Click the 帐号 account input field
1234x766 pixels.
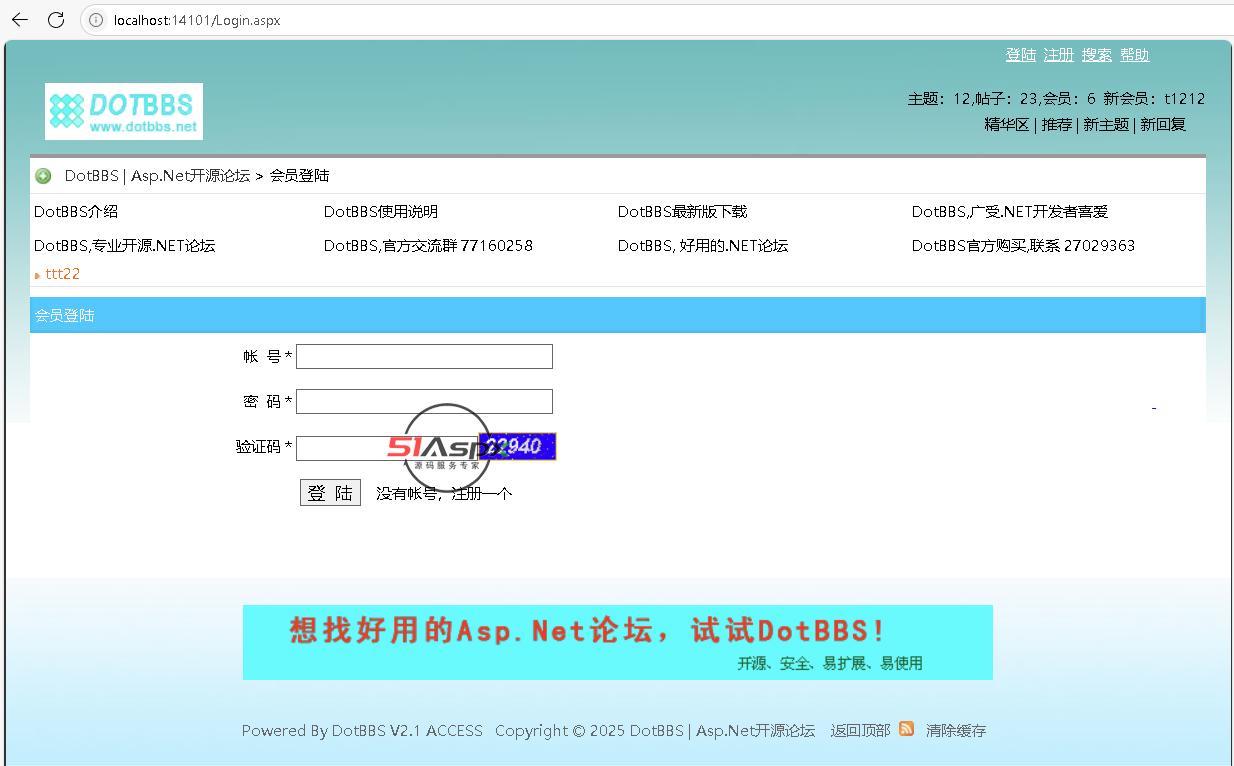424,356
